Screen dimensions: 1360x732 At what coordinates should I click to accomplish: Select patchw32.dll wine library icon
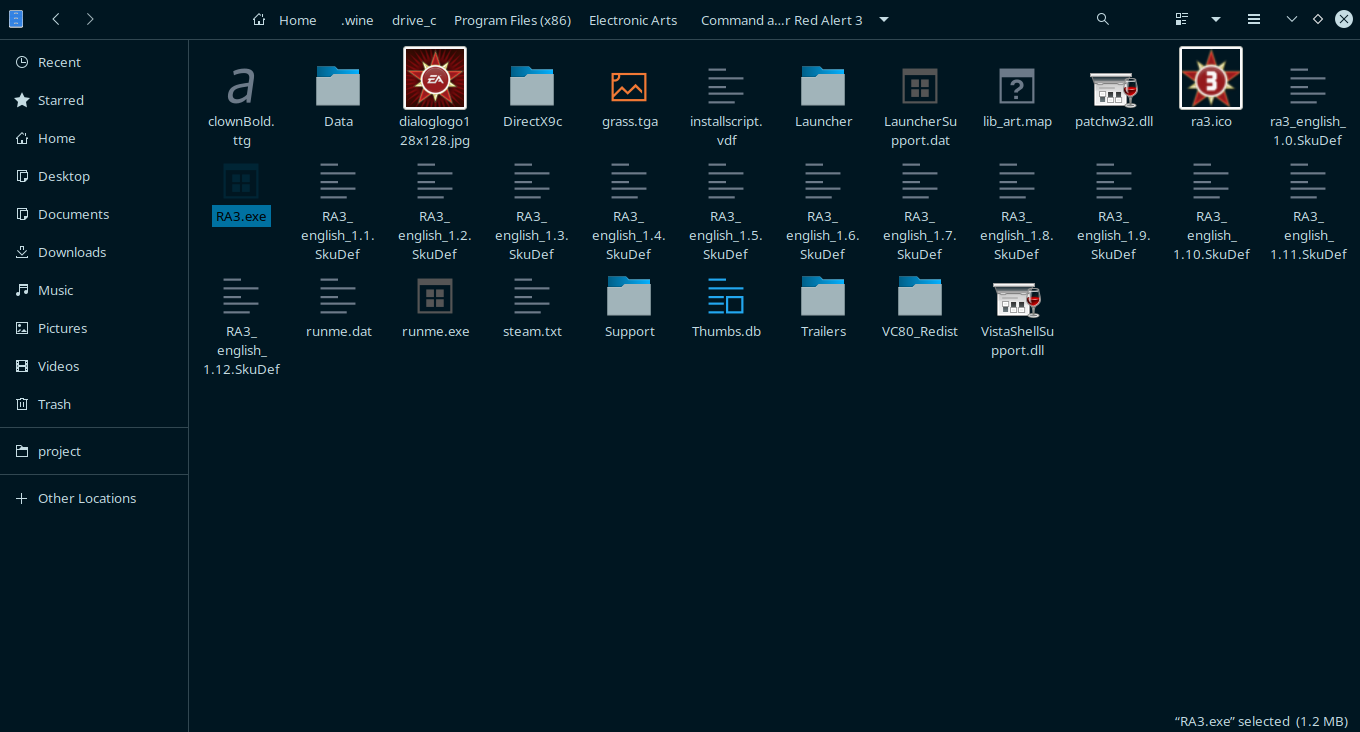coord(1114,88)
